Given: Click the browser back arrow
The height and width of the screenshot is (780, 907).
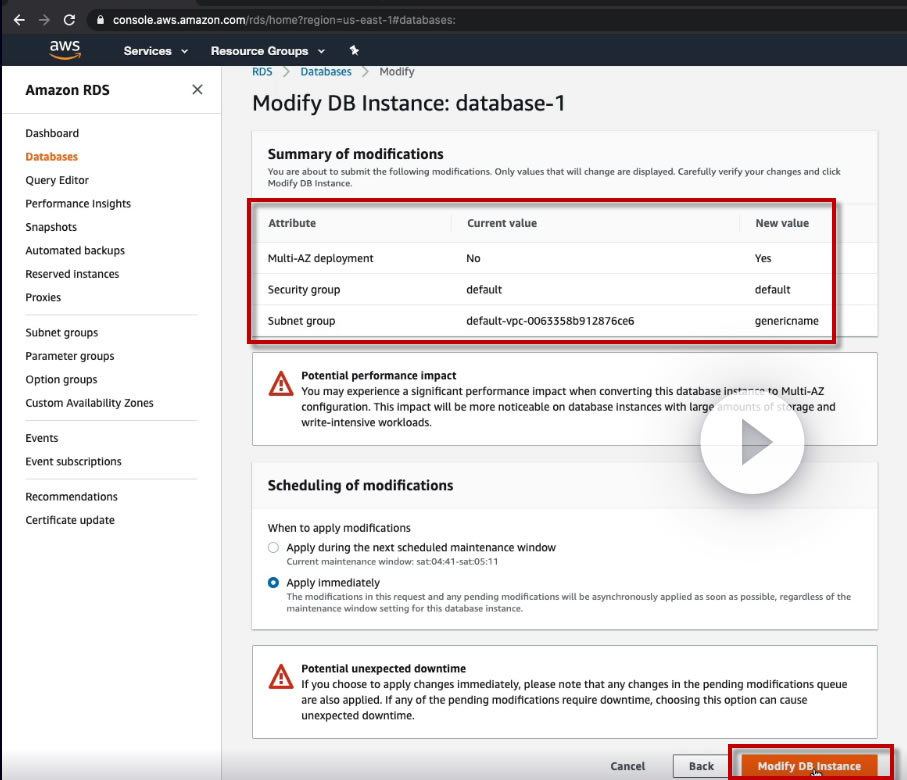Looking at the screenshot, I should tap(19, 20).
